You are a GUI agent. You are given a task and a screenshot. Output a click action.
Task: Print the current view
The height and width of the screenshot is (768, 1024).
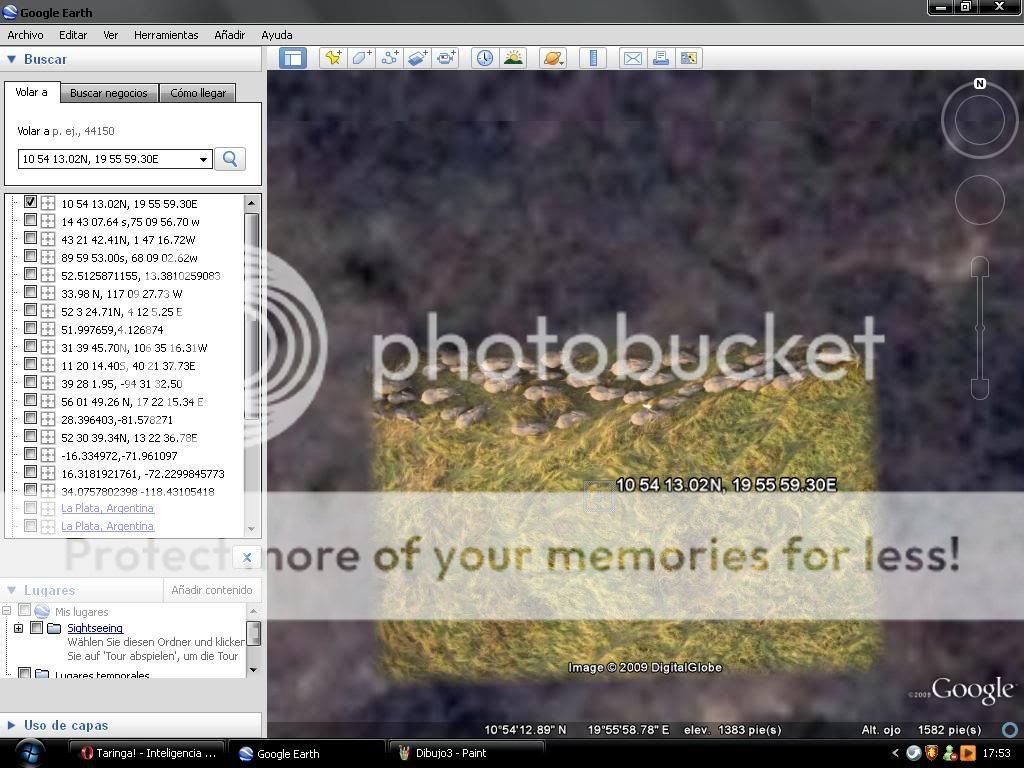pyautogui.click(x=660, y=58)
